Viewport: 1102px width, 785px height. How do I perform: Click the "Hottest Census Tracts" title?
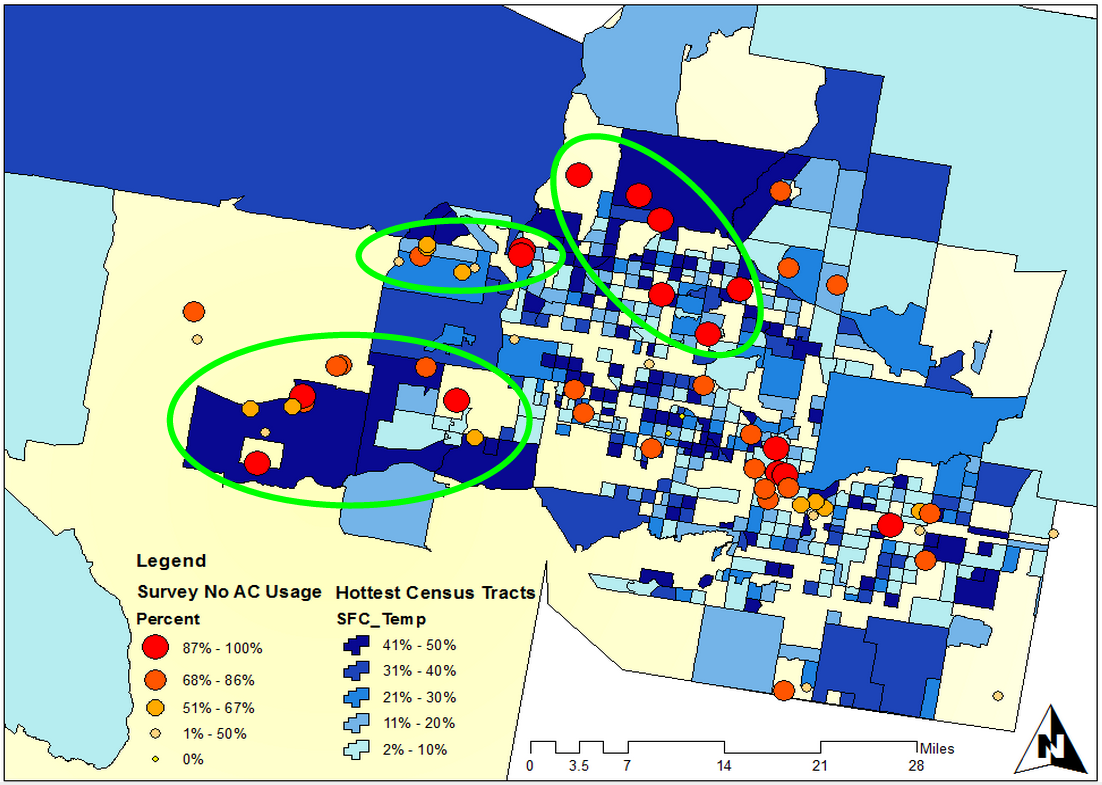tap(436, 593)
